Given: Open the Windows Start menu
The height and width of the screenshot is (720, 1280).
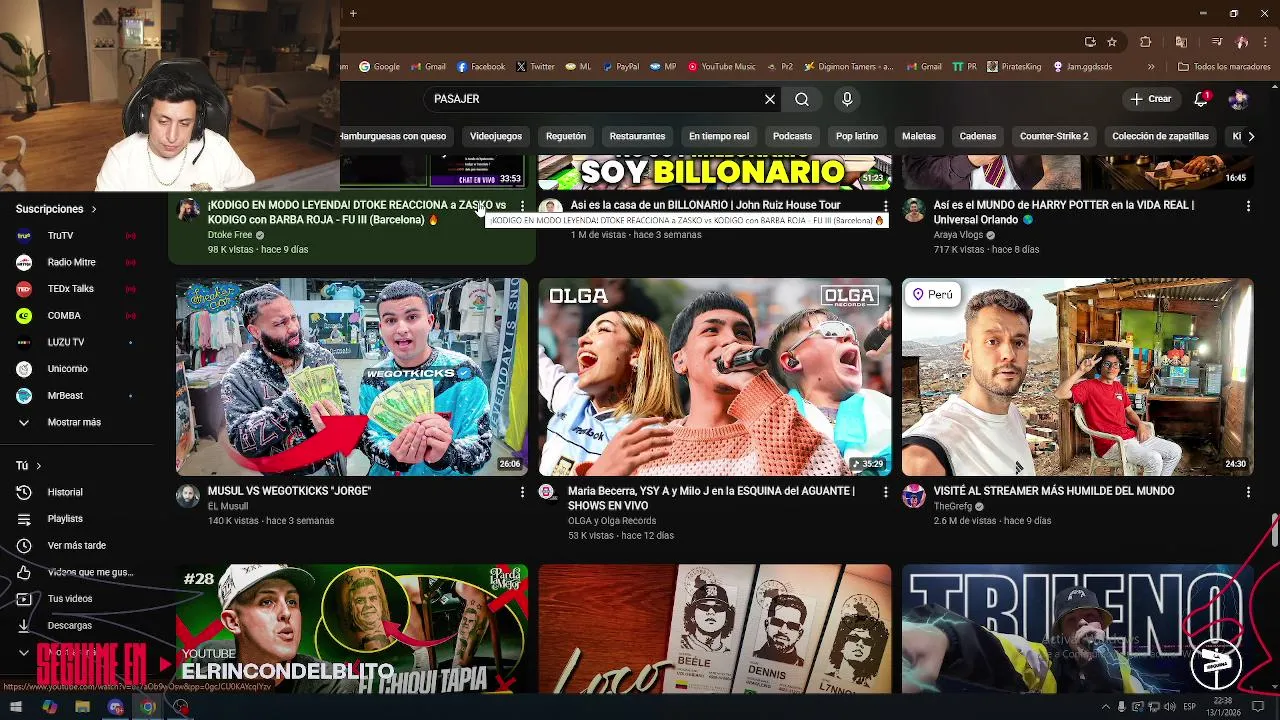Looking at the screenshot, I should pyautogui.click(x=15, y=707).
